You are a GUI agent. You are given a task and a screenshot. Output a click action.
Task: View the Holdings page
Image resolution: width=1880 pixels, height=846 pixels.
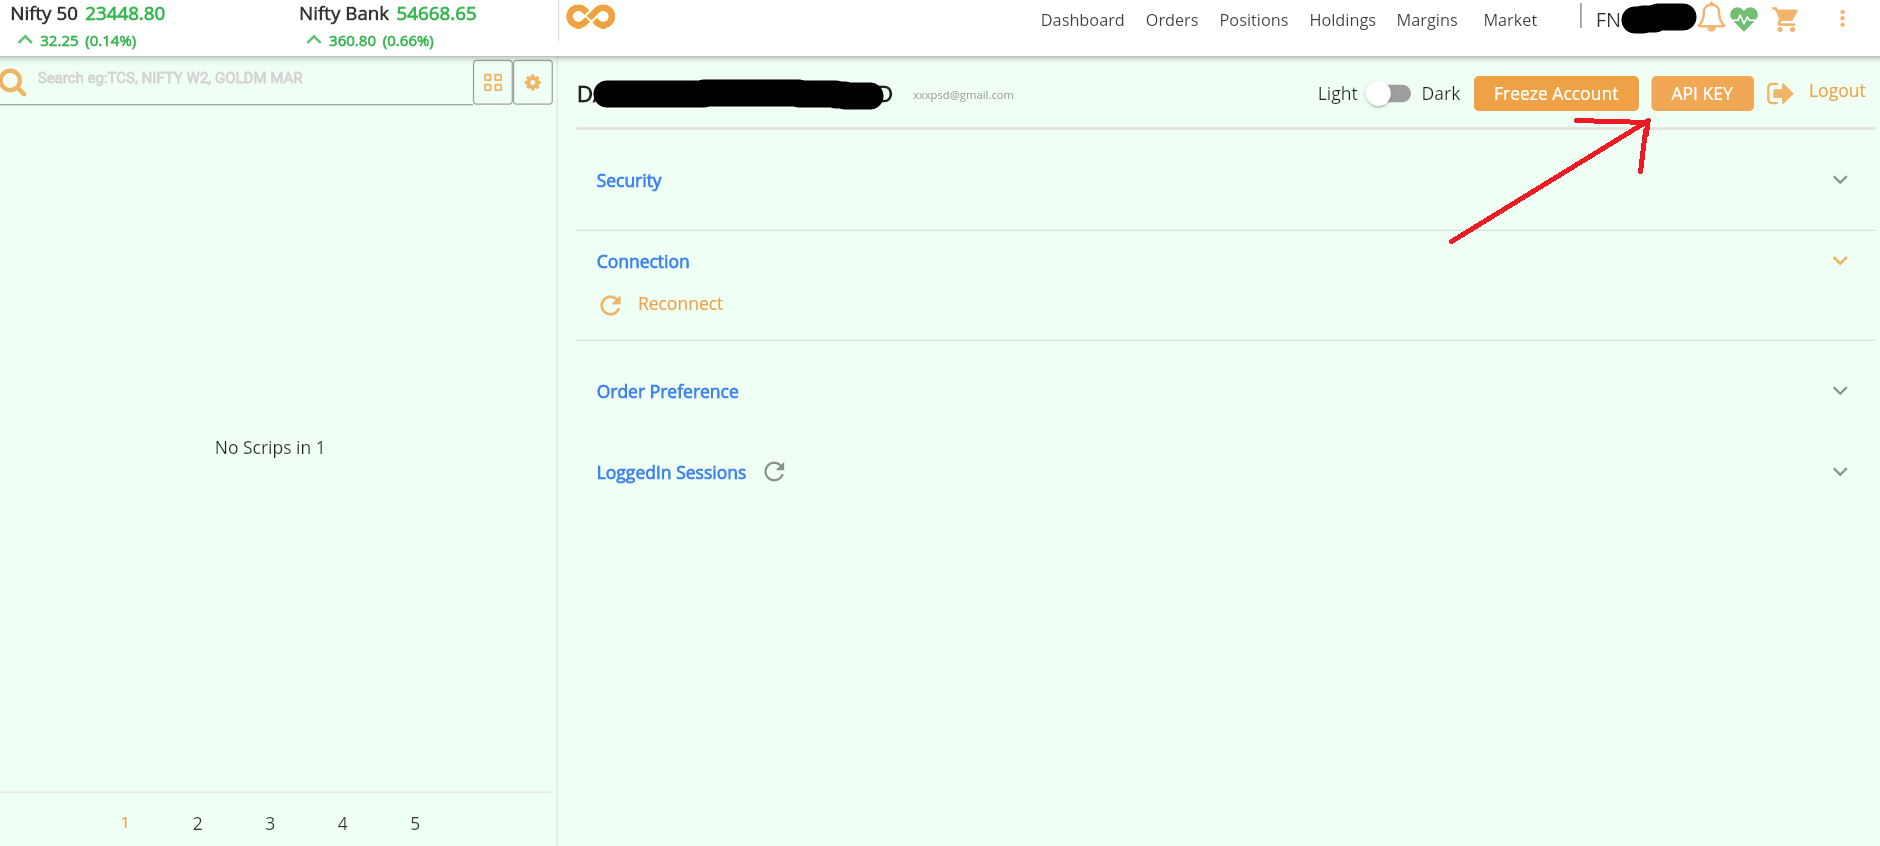pos(1342,20)
